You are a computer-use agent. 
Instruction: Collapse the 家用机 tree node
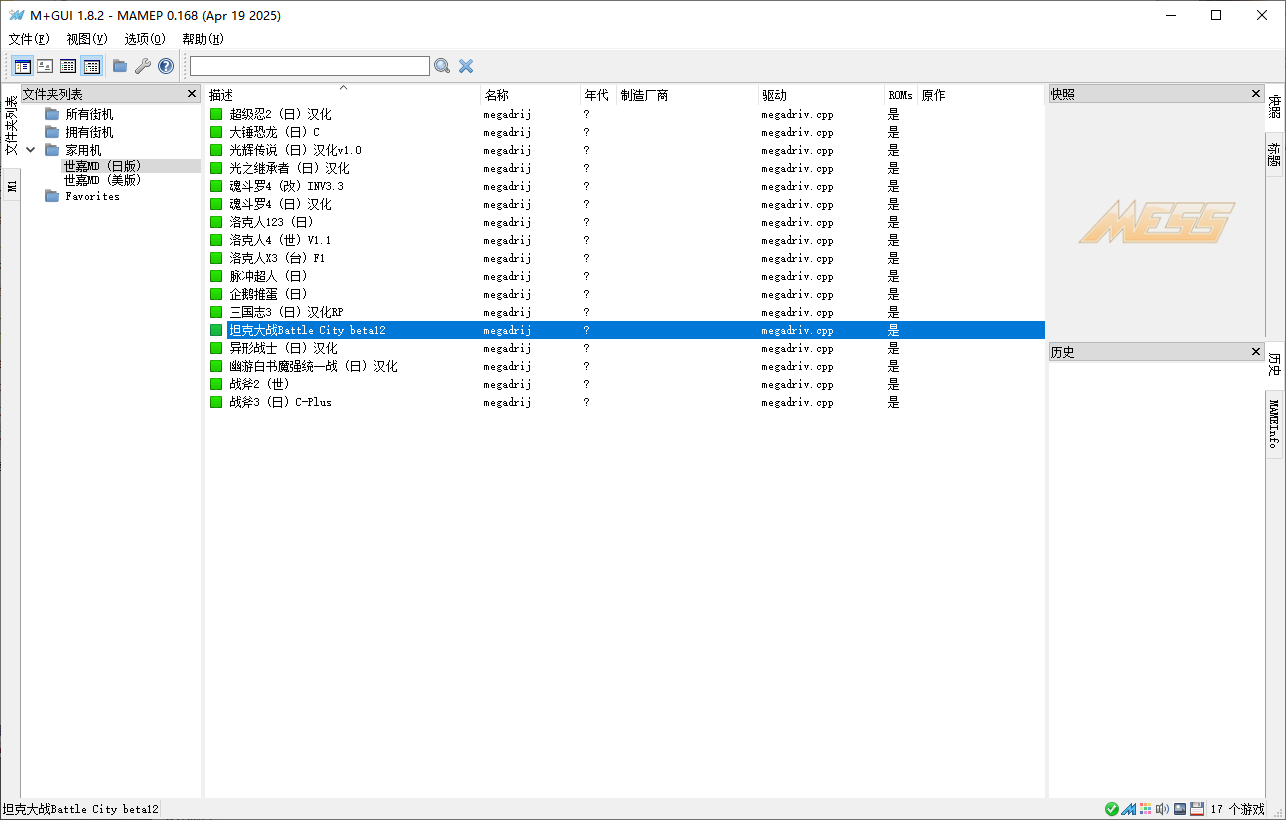pos(30,150)
